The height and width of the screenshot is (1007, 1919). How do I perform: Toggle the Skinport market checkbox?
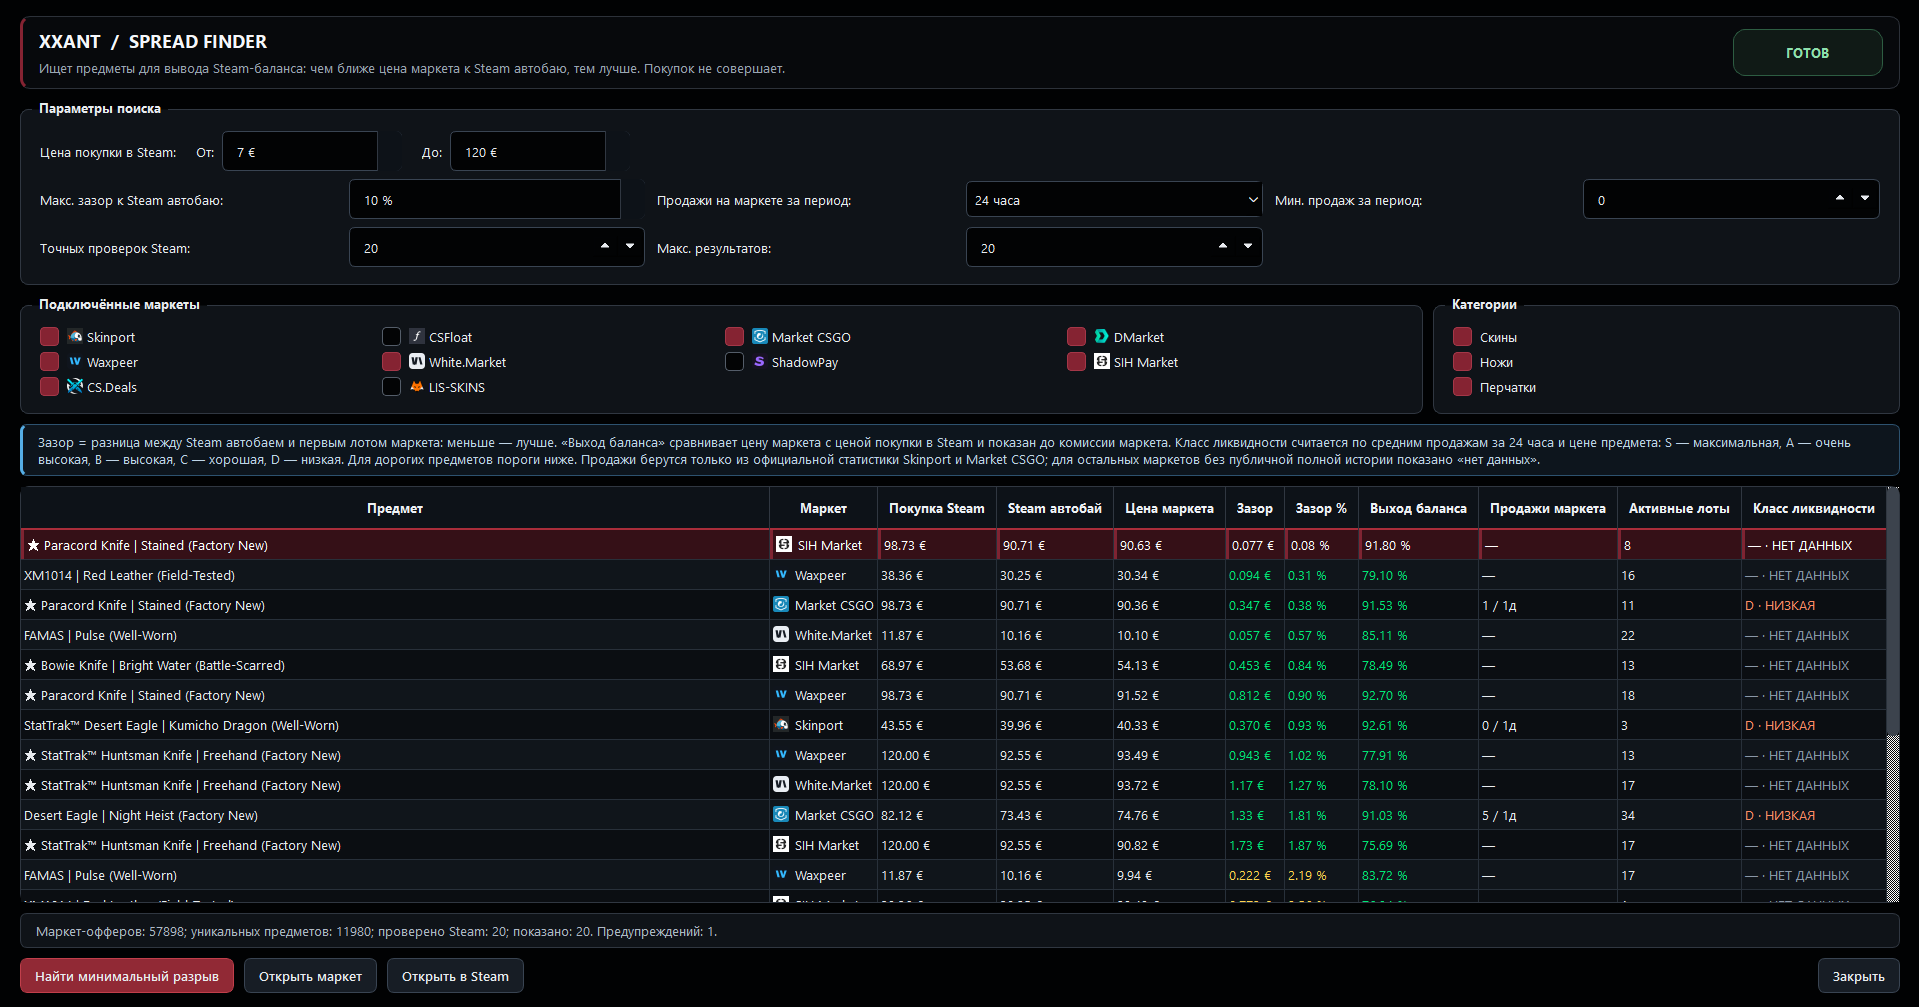click(x=50, y=337)
